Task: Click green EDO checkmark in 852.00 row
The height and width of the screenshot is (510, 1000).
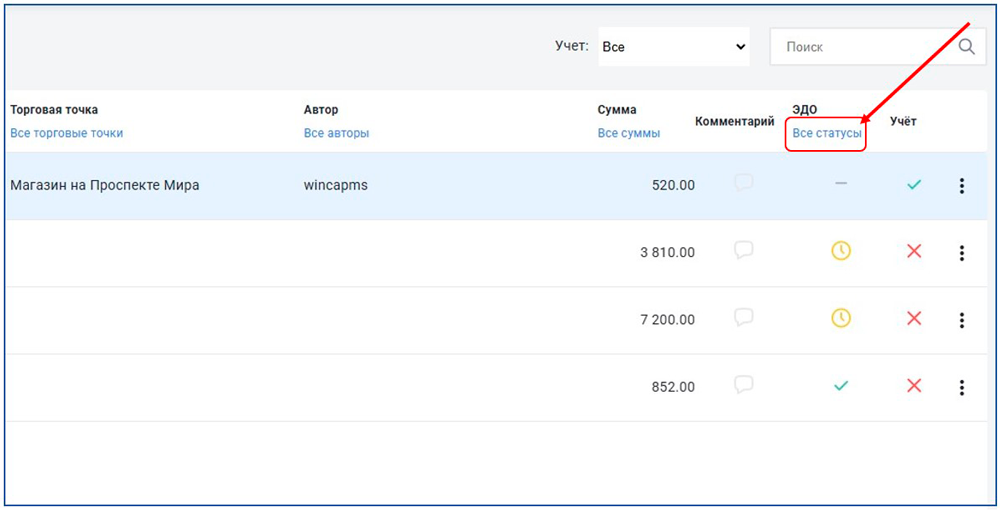Action: (x=841, y=386)
